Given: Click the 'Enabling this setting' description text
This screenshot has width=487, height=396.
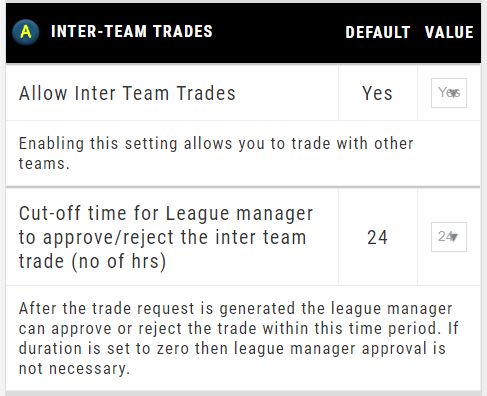Looking at the screenshot, I should (216, 153).
